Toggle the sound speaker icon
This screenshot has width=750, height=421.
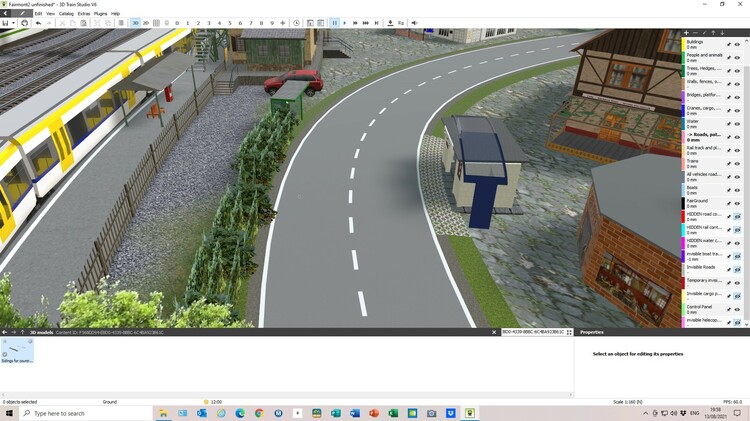[414, 23]
